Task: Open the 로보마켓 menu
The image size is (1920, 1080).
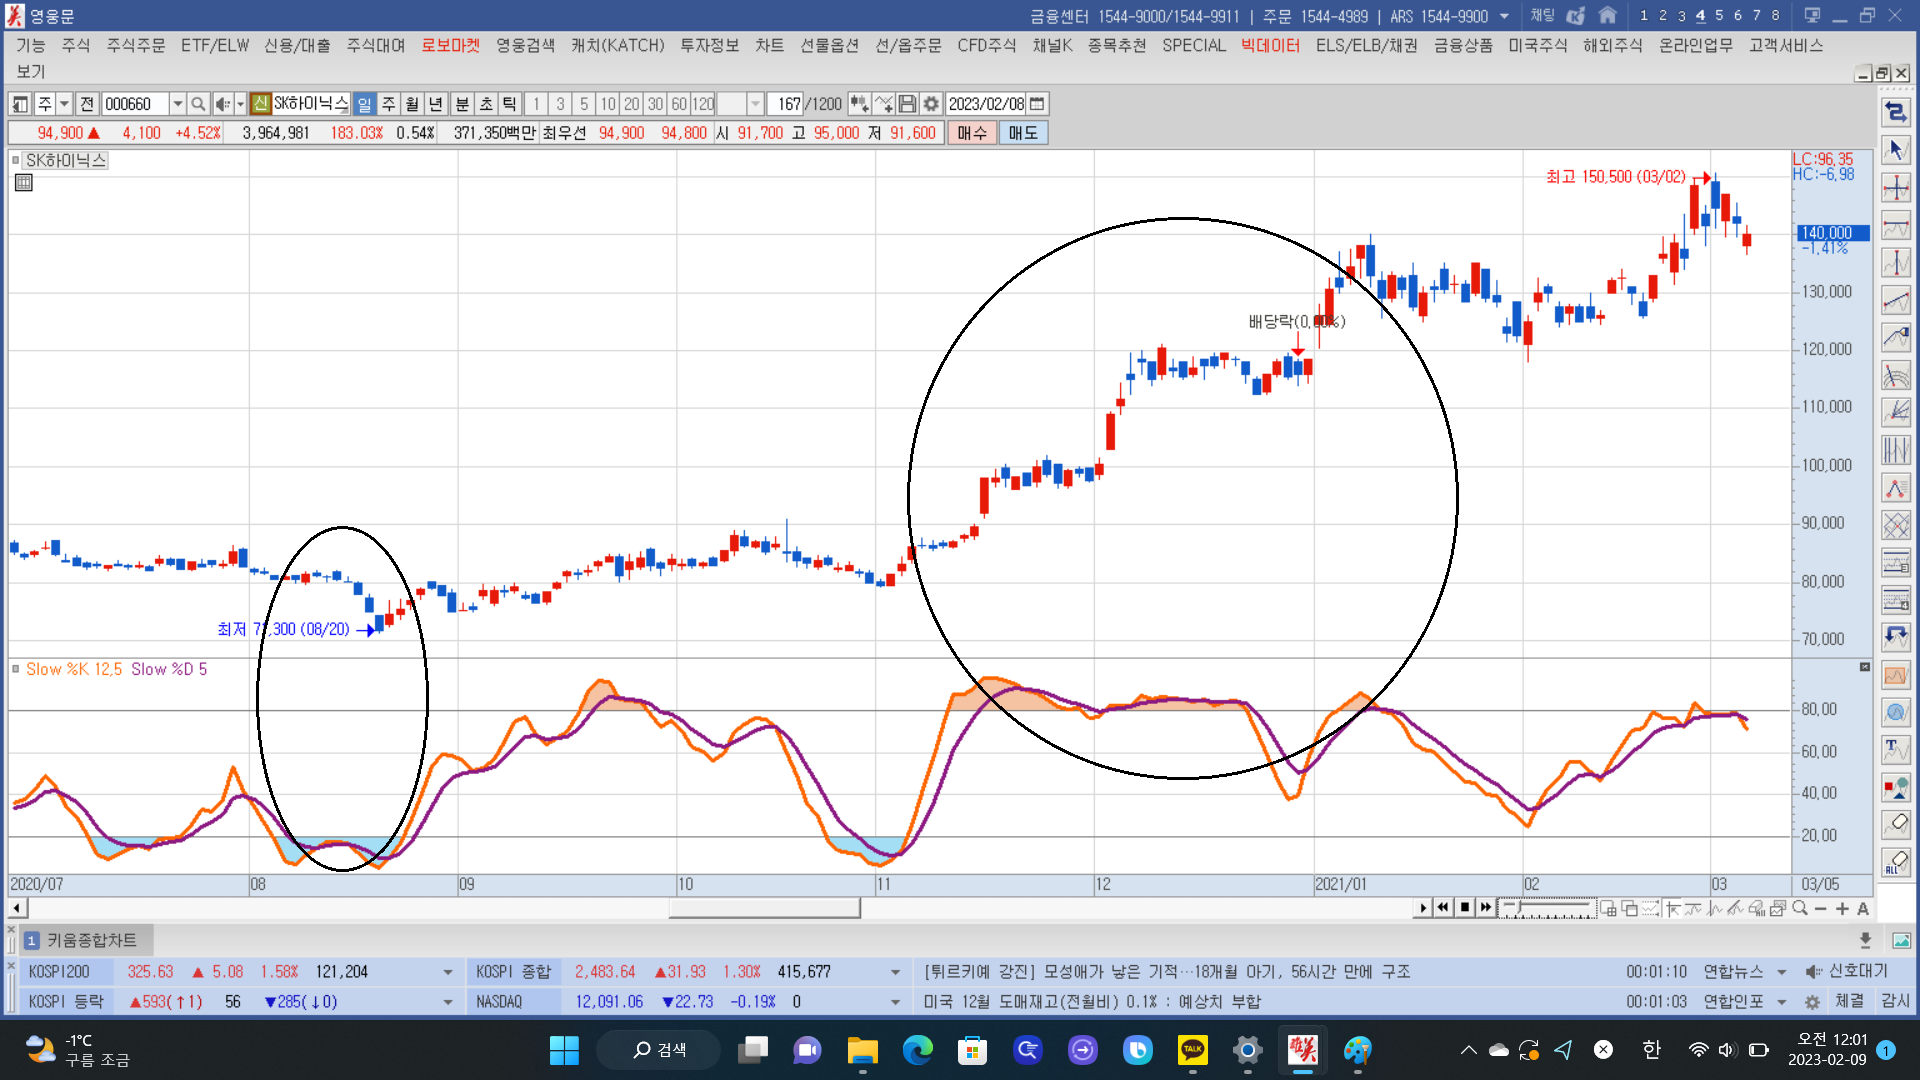Action: pyautogui.click(x=450, y=45)
